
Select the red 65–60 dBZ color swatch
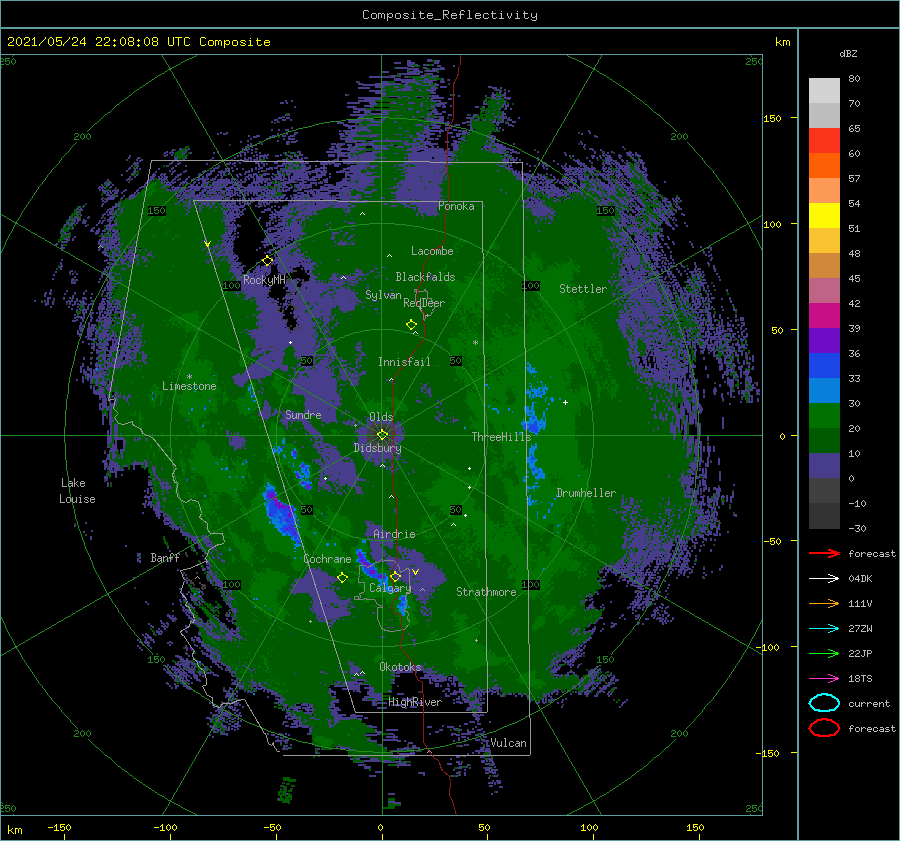tap(824, 141)
